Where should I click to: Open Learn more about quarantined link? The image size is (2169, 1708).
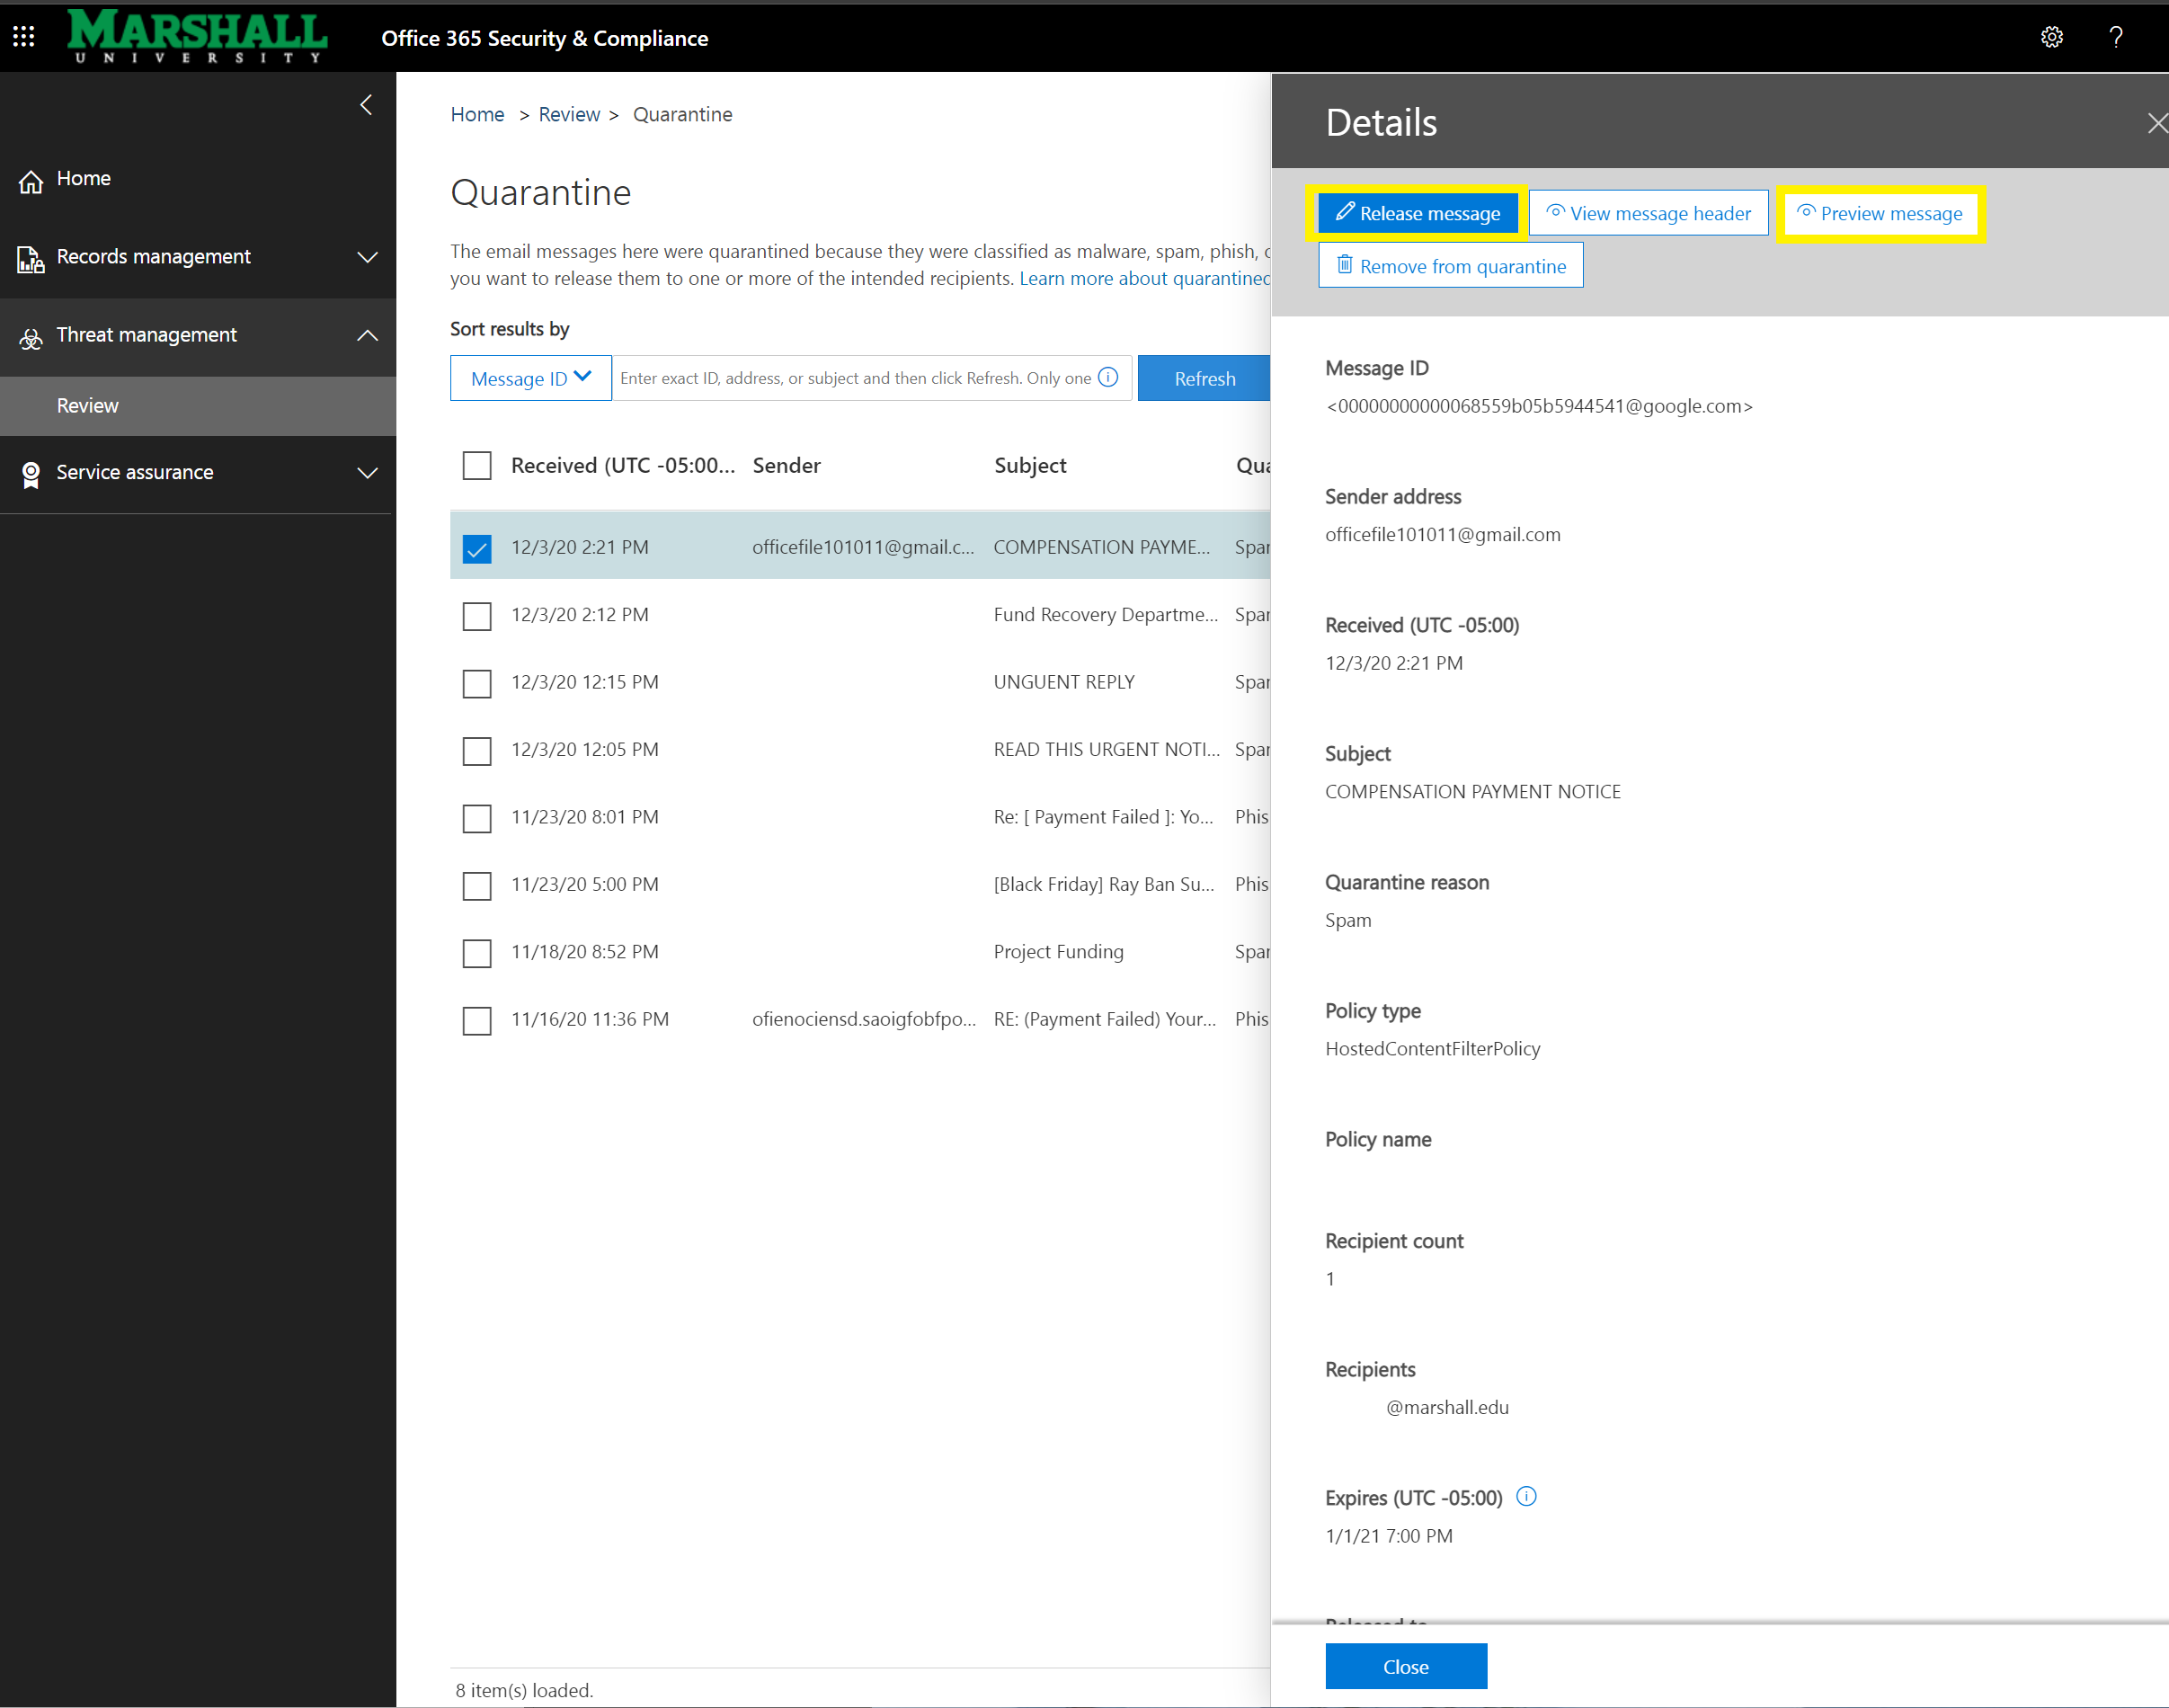[x=1144, y=278]
